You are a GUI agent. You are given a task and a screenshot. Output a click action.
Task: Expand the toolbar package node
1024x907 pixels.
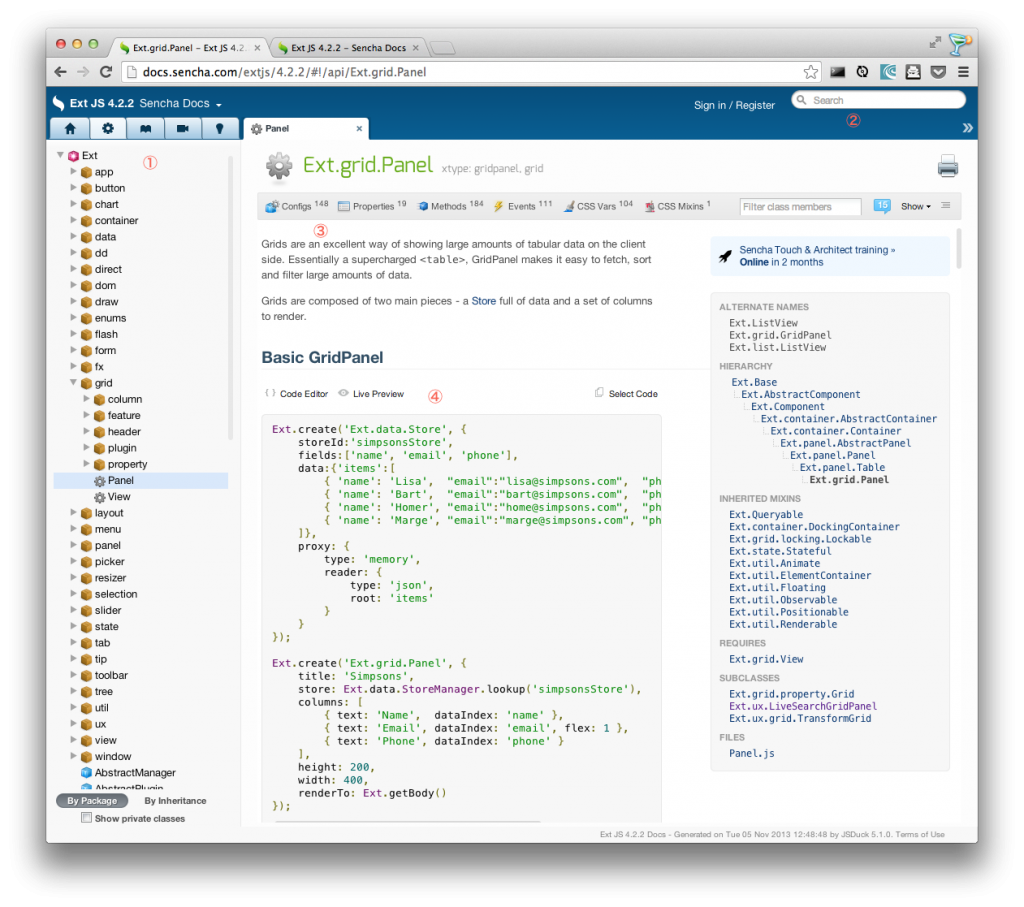73,675
